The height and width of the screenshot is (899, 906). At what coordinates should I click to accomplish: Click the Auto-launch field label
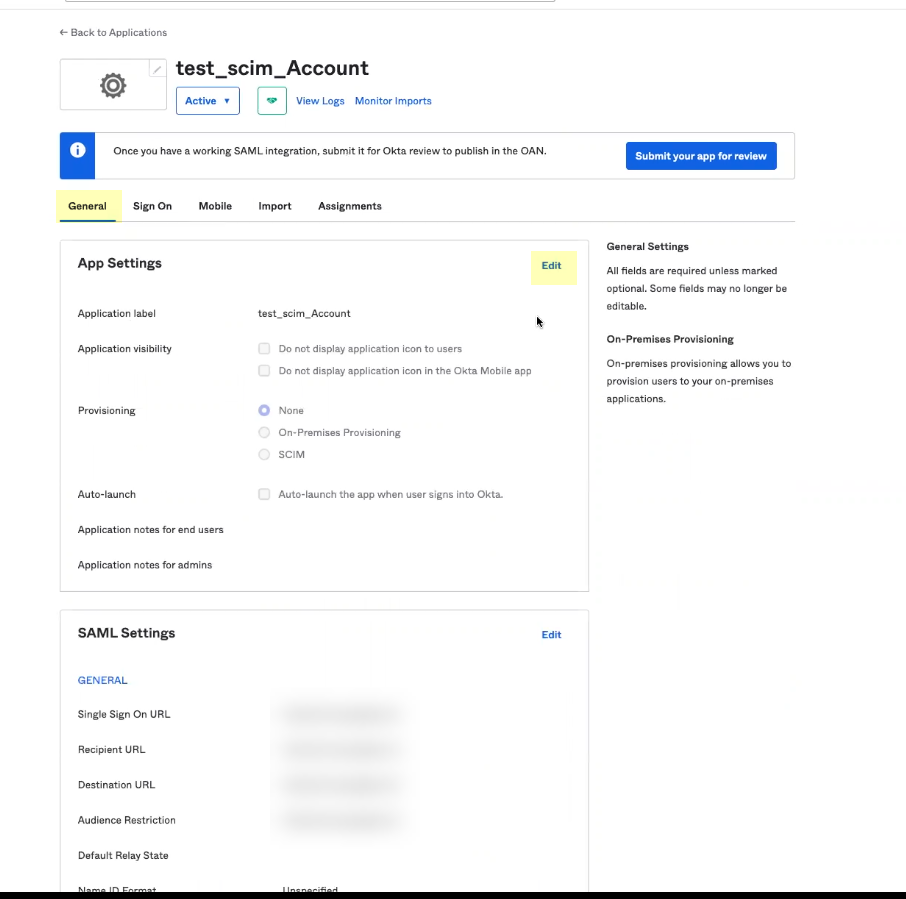pos(107,494)
